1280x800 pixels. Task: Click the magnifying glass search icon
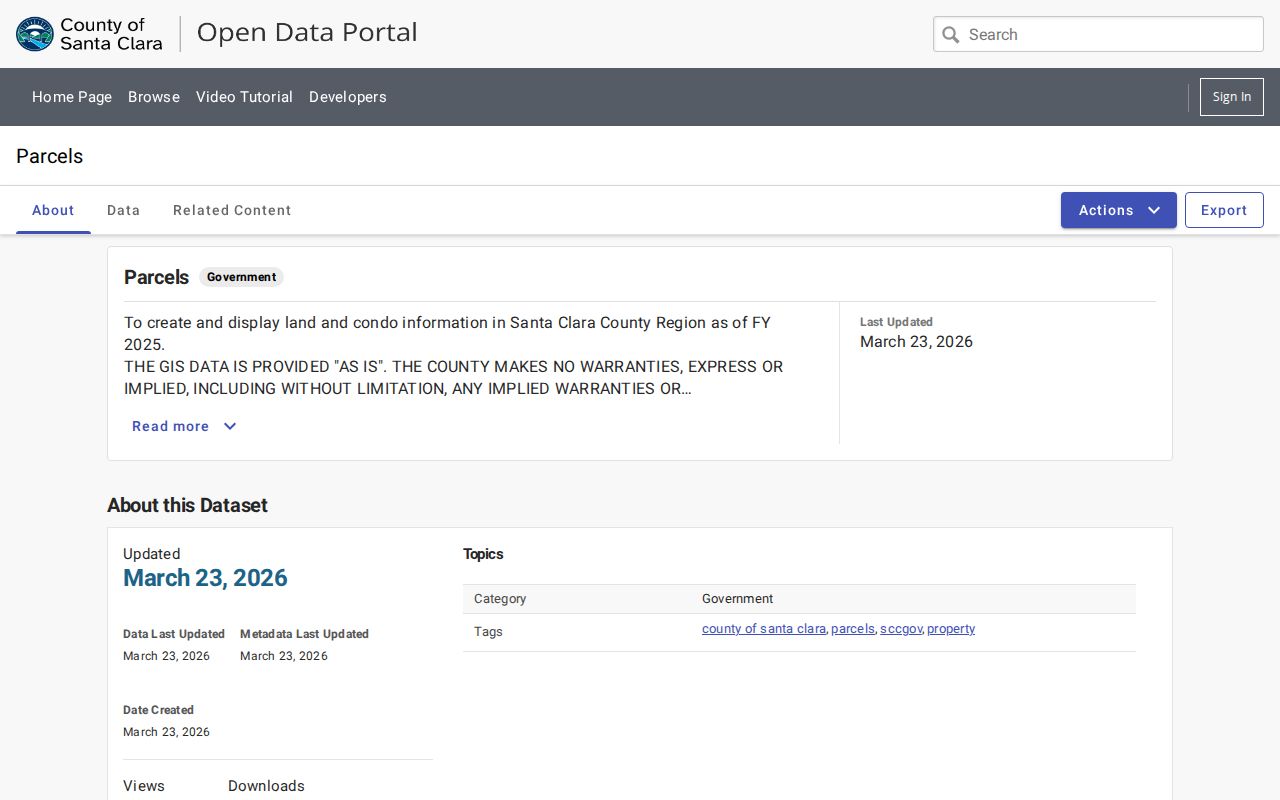[951, 35]
